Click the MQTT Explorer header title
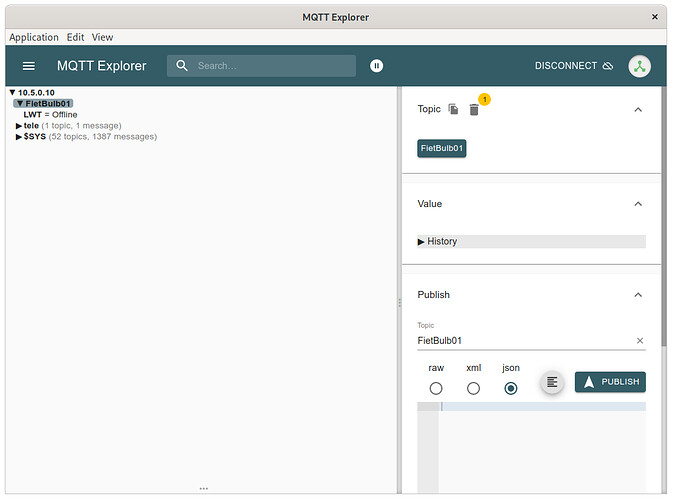 coord(102,66)
